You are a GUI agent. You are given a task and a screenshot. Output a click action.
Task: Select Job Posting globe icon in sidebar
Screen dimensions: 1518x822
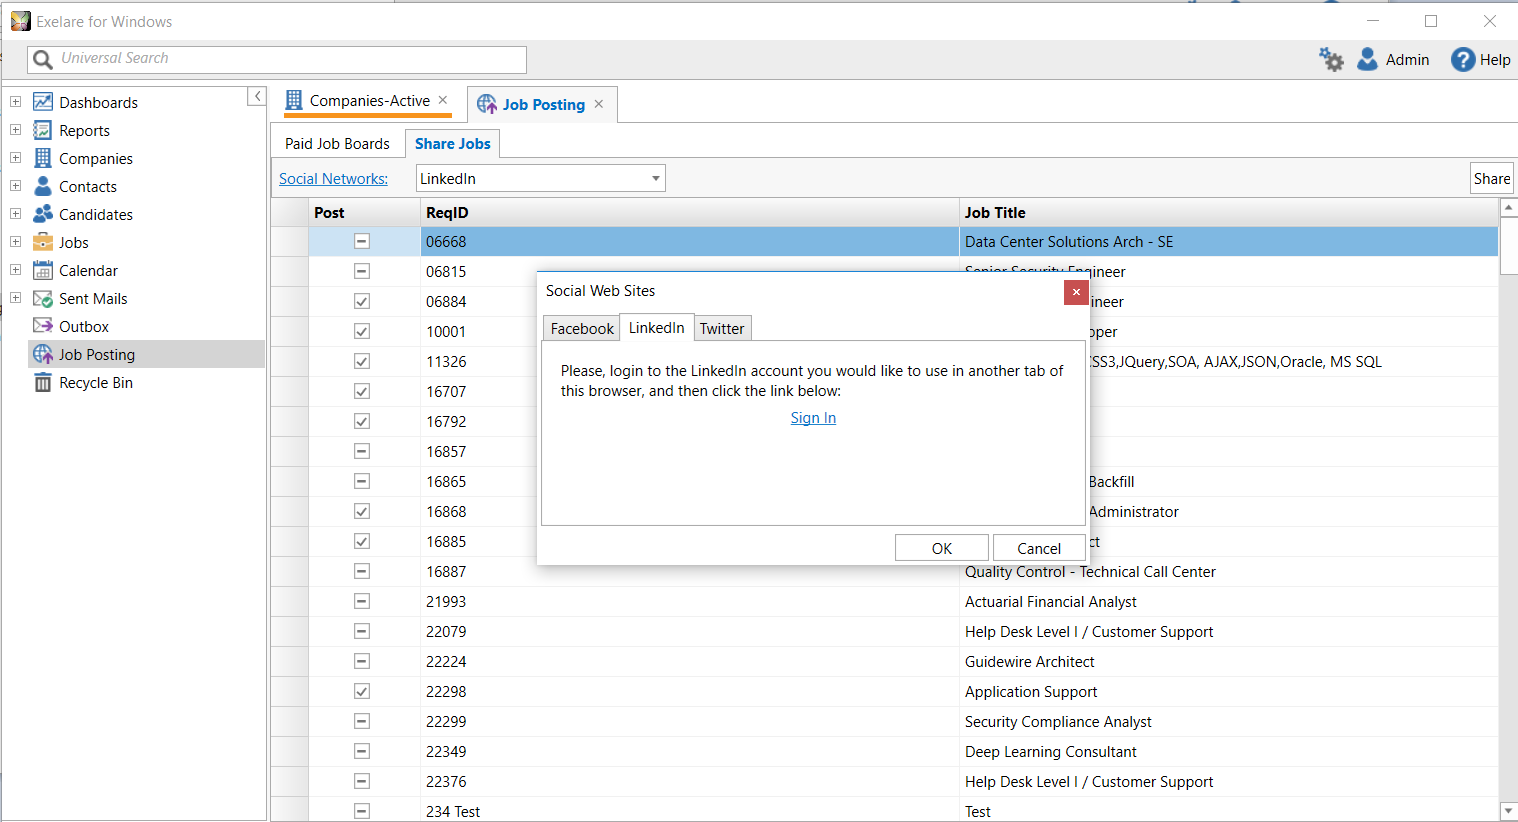[x=43, y=354]
